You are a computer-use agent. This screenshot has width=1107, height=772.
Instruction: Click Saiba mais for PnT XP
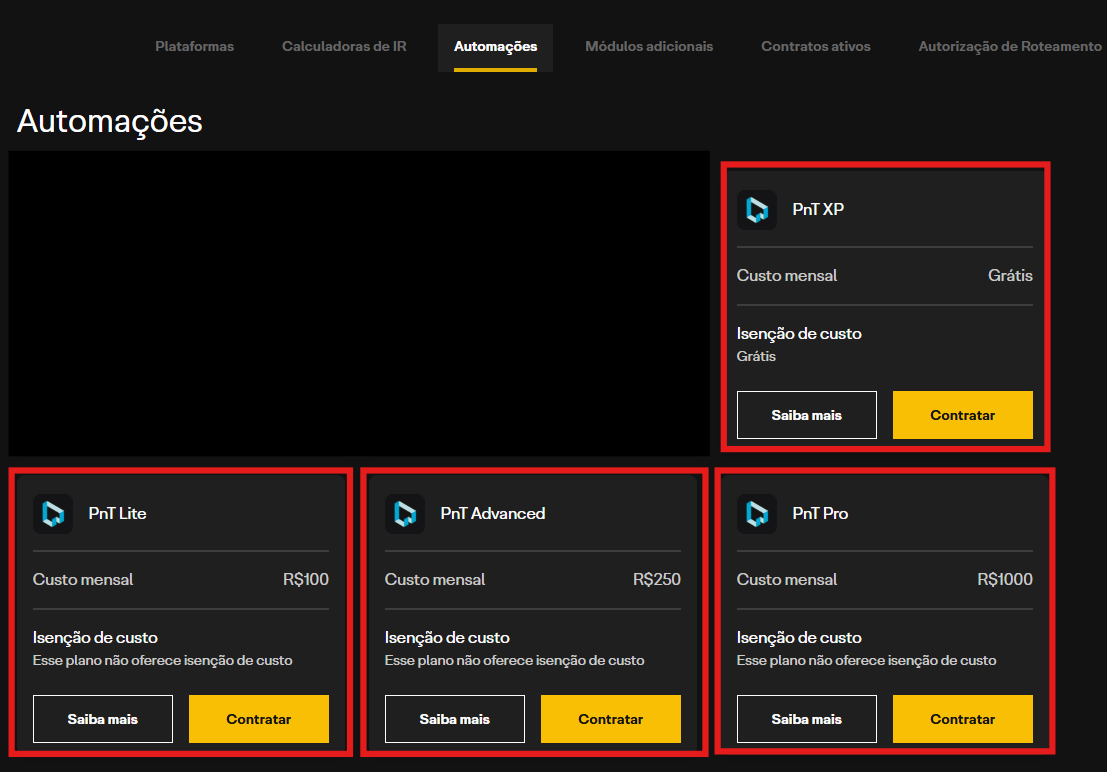(x=807, y=415)
